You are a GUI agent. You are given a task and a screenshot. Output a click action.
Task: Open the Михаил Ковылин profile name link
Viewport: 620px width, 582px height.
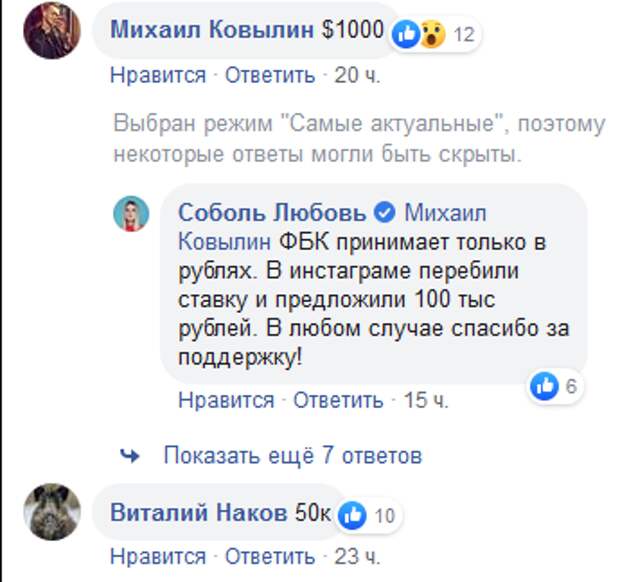[x=213, y=31]
